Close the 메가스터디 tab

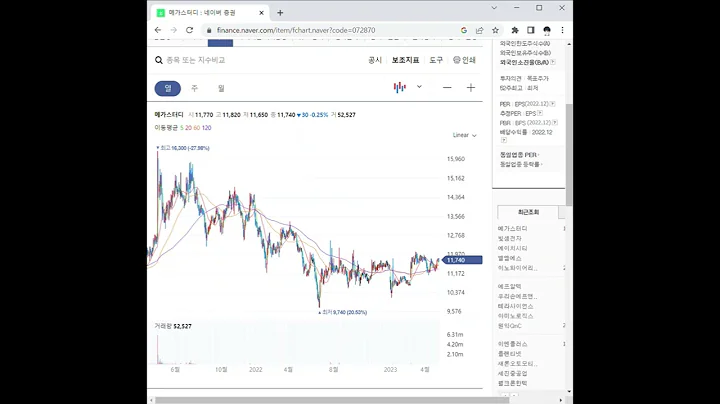(261, 13)
